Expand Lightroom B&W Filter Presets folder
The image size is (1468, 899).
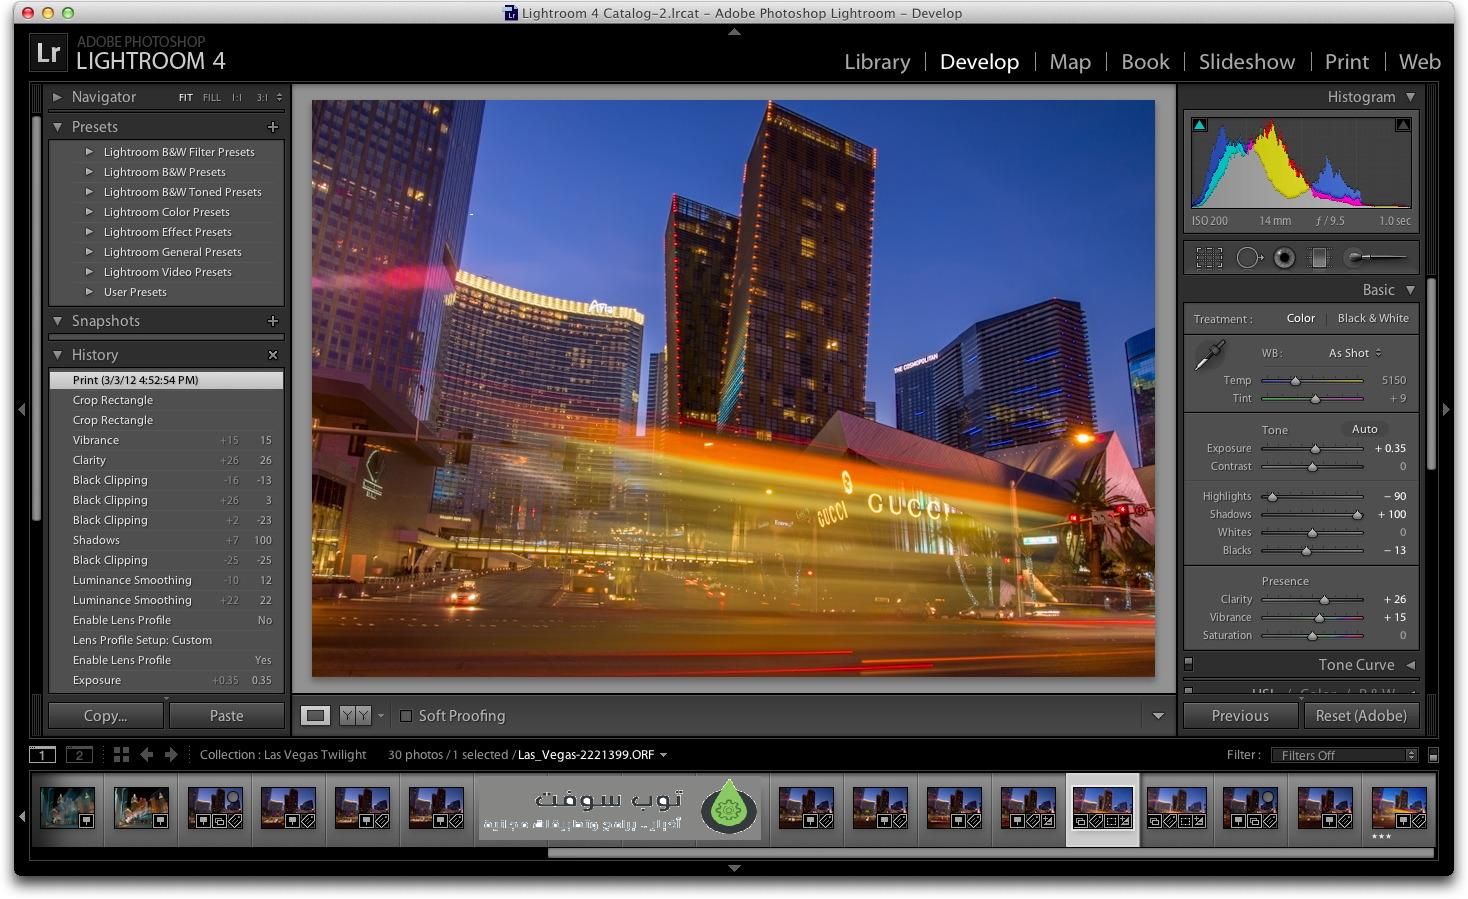coord(89,152)
